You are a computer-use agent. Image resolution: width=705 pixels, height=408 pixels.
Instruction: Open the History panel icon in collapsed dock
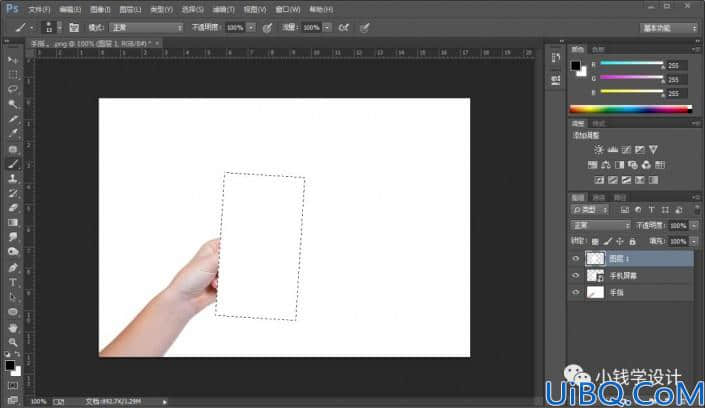tap(556, 57)
